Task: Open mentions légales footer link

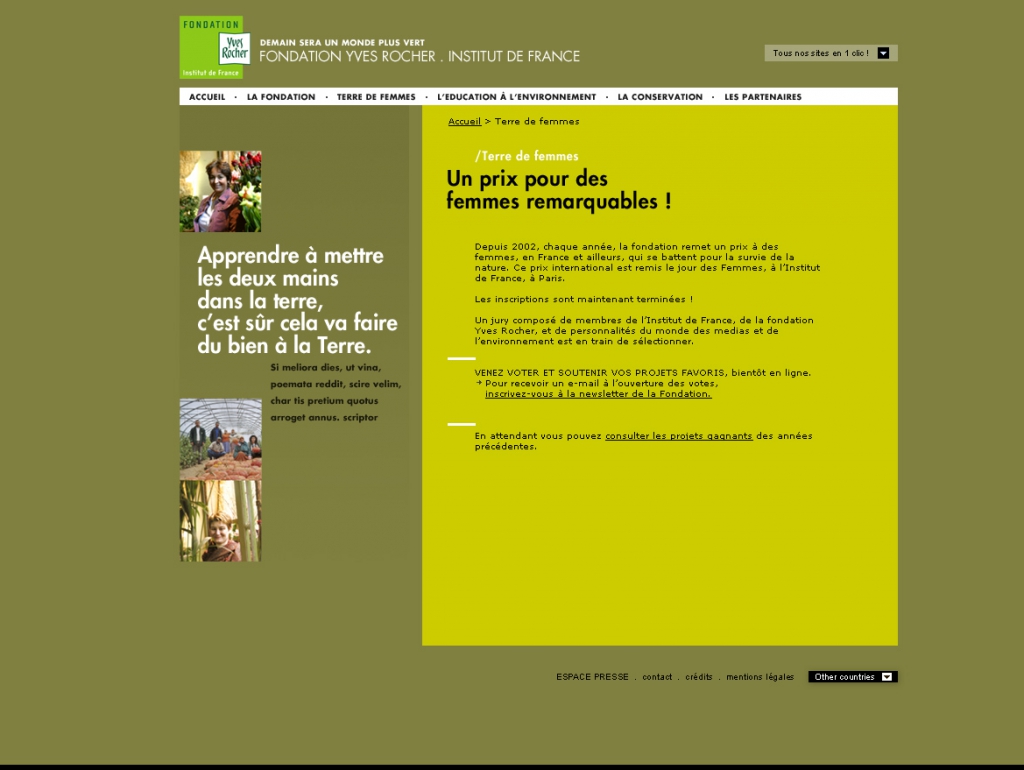Action: coord(760,677)
